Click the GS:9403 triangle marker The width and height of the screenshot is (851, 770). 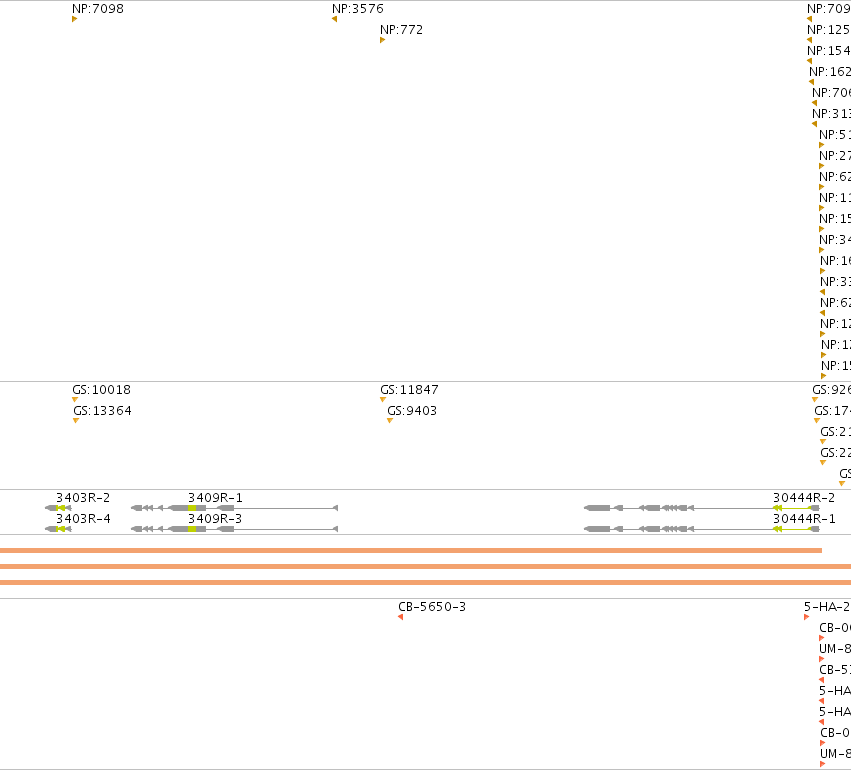[390, 421]
